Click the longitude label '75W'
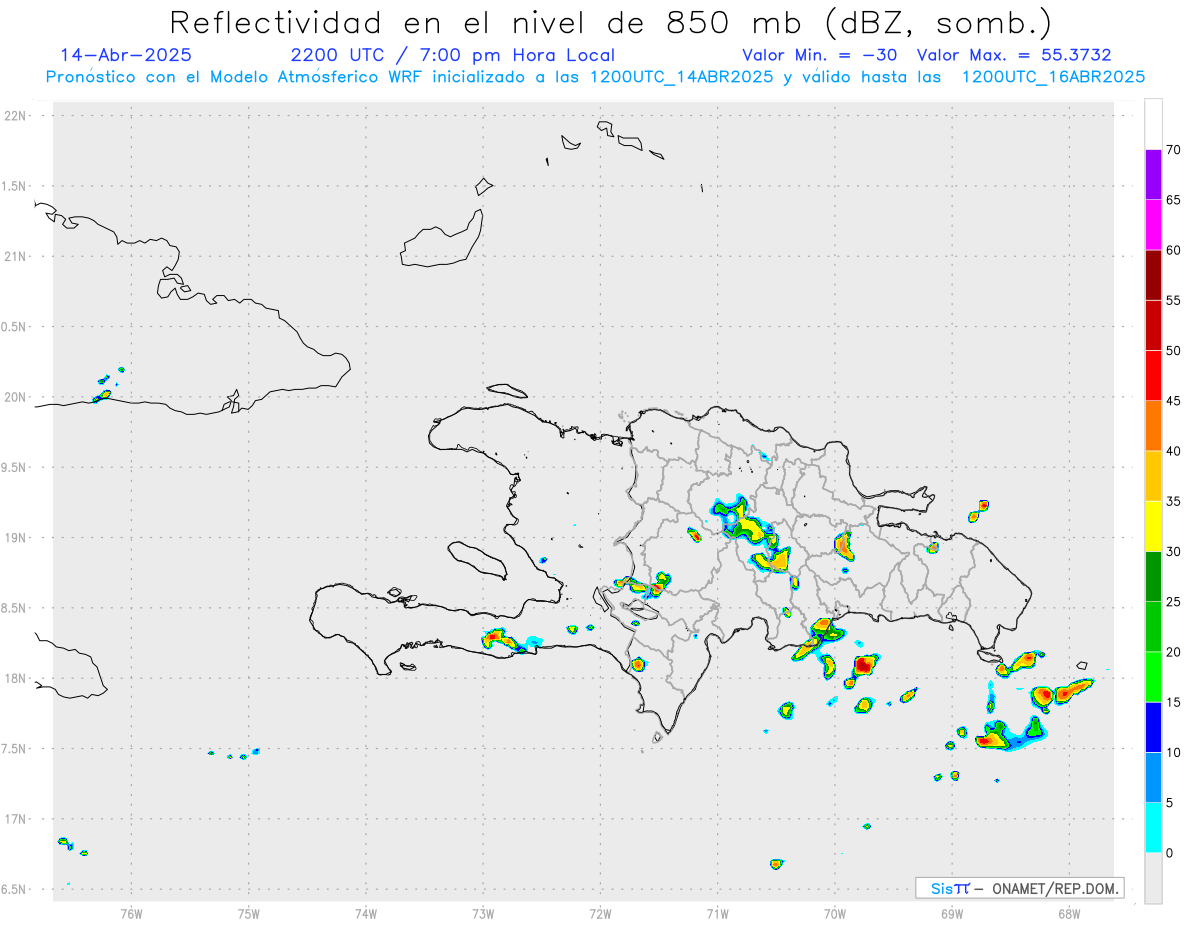Image resolution: width=1200 pixels, height=927 pixels. (x=248, y=913)
